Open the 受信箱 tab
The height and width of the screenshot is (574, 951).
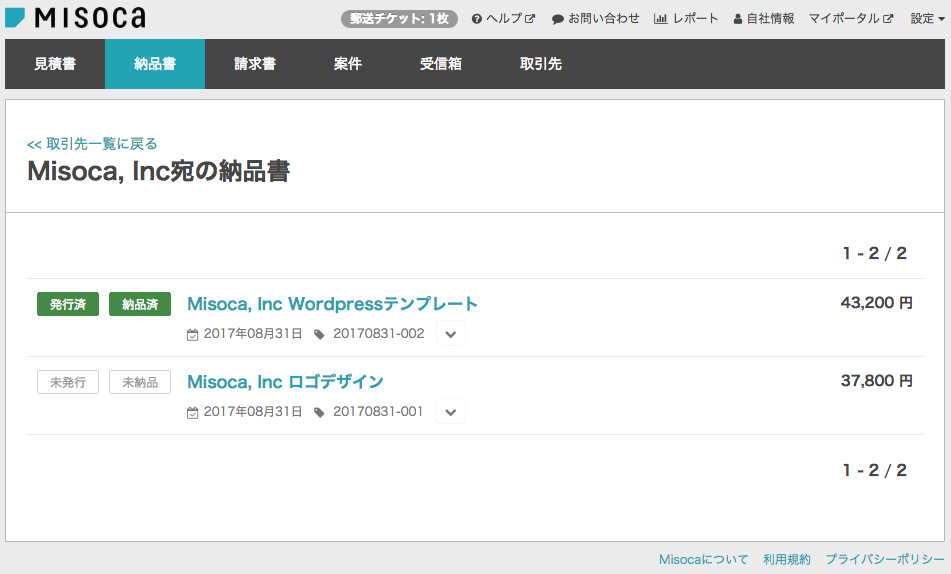(x=441, y=64)
